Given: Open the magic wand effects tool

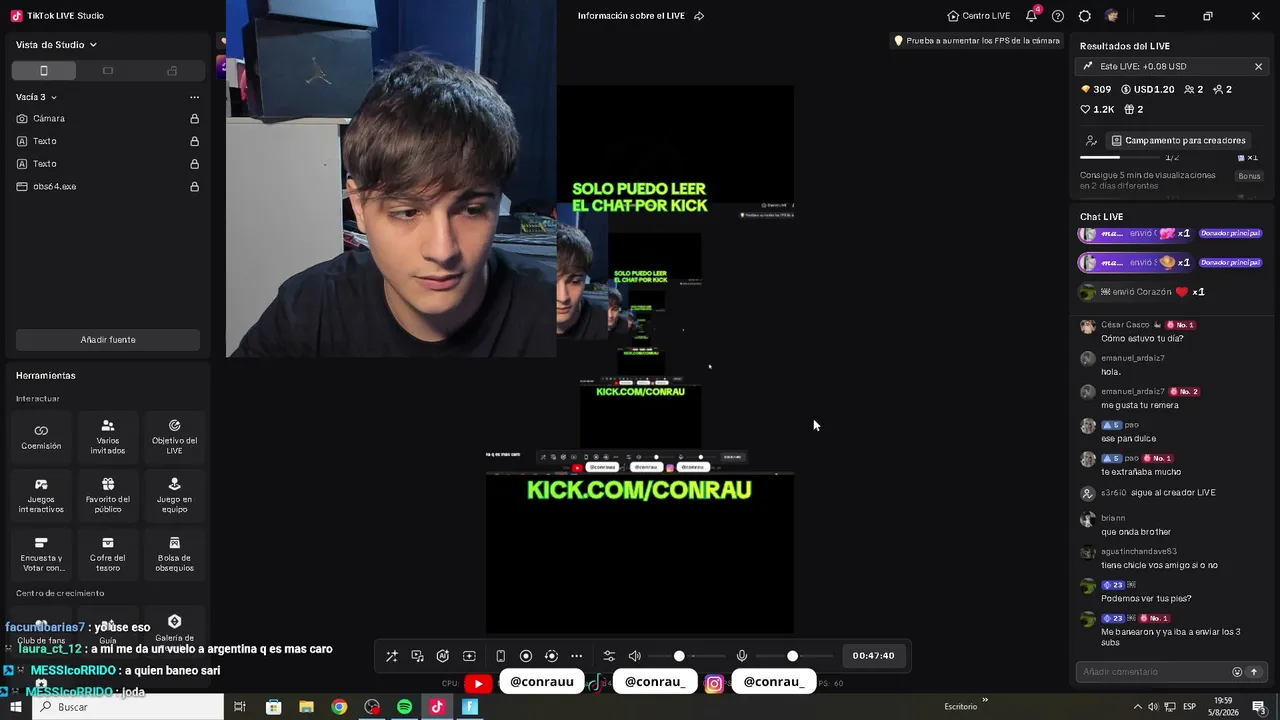Looking at the screenshot, I should pyautogui.click(x=391, y=656).
